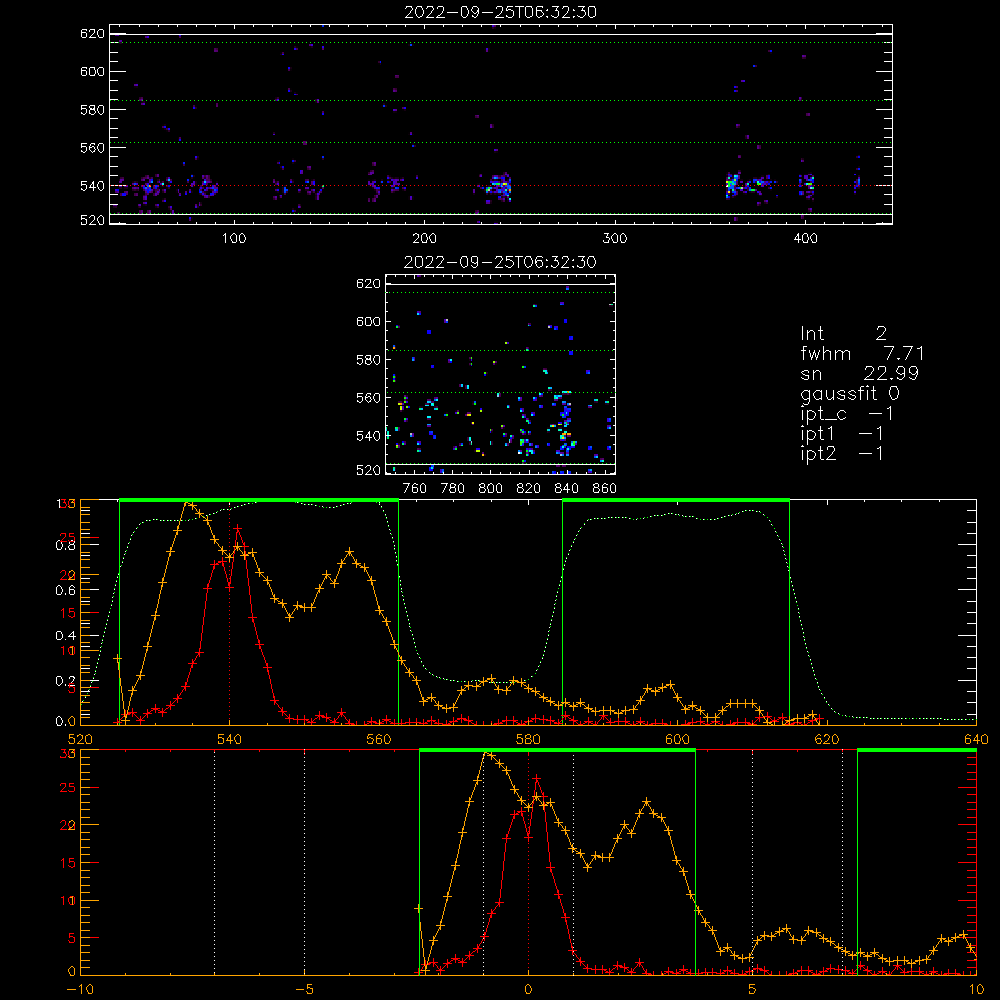Click x-axis label 100 of the top plot
This screenshot has width=1000, height=1000.
coord(234,239)
